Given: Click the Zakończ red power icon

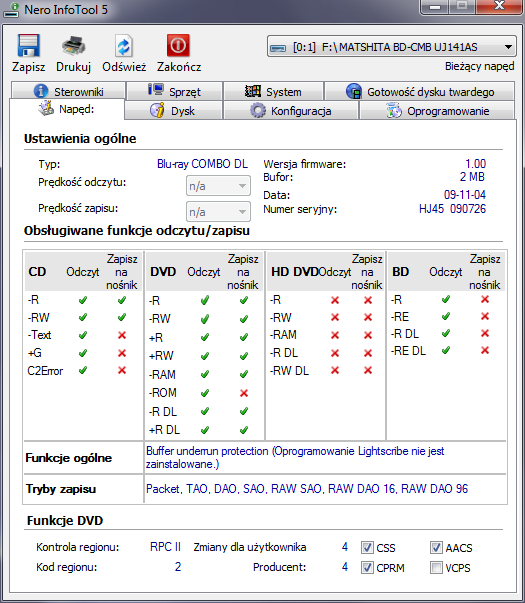Looking at the screenshot, I should (x=178, y=45).
